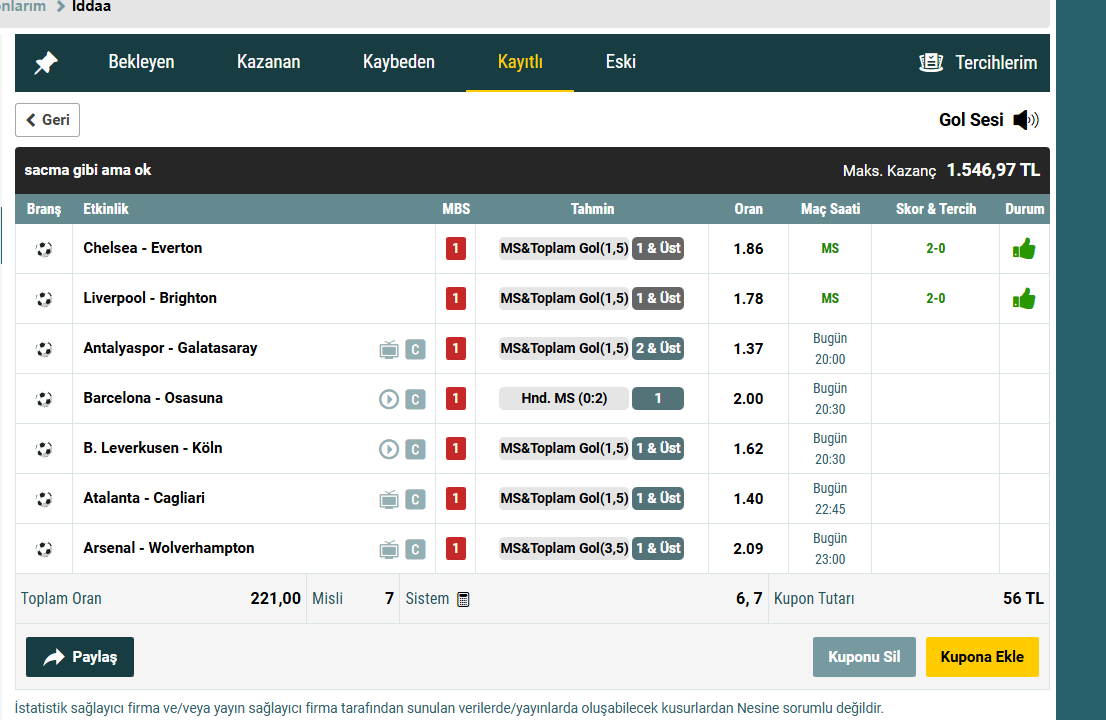
Task: Click the pin icon in the tab bar
Action: (46, 63)
